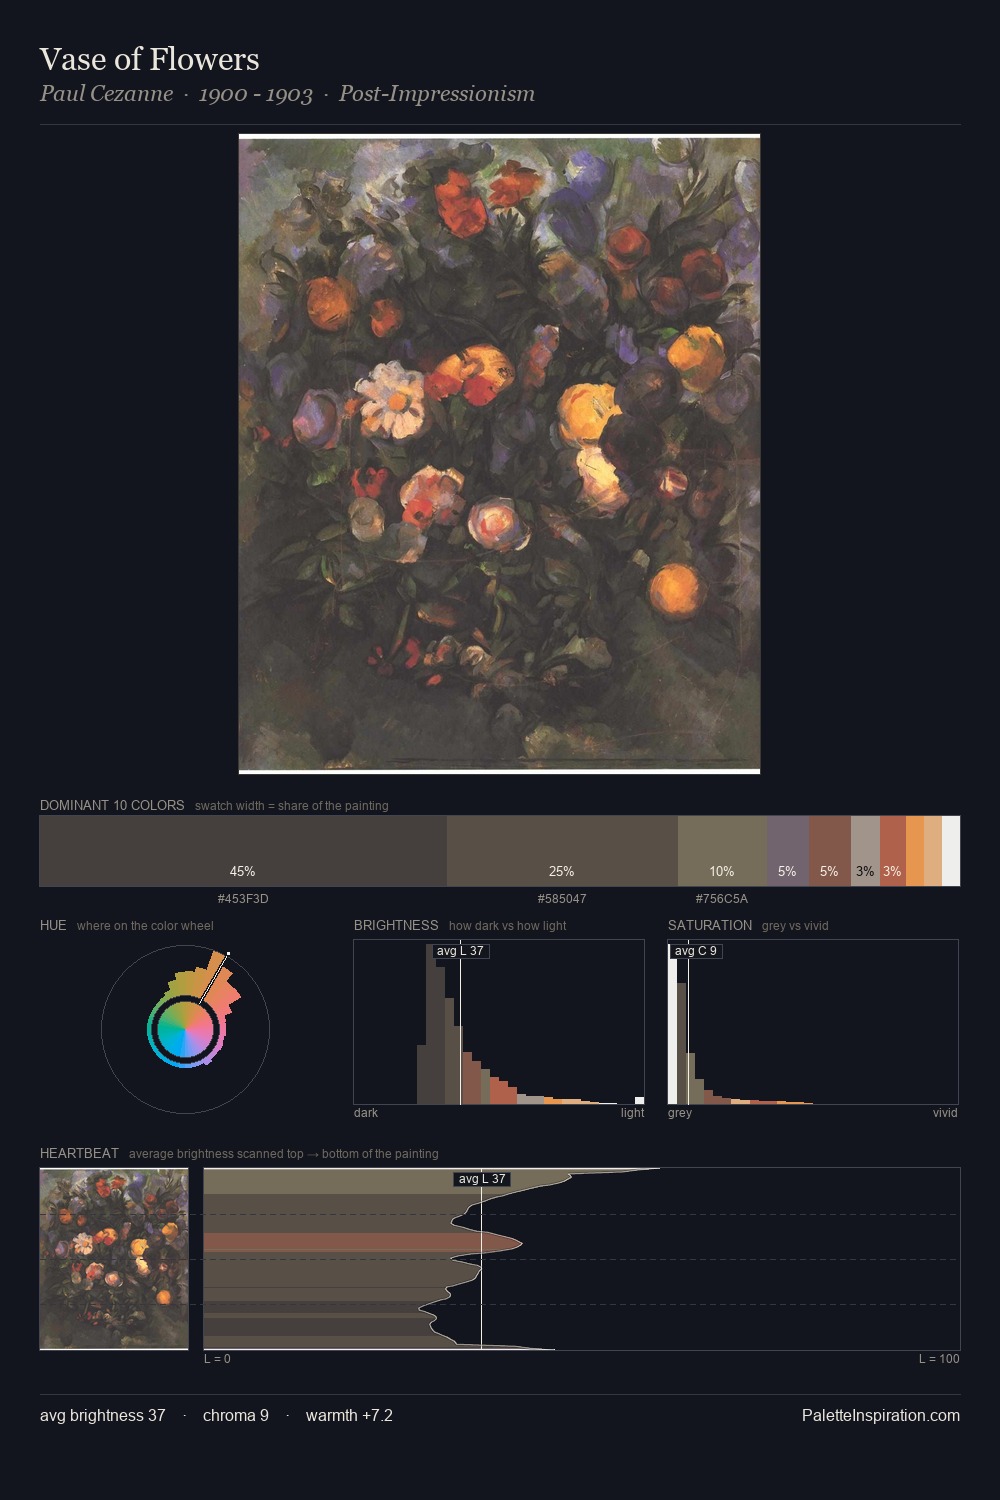The width and height of the screenshot is (1000, 1500).
Task: Click the #585047 hex code label
Action: 562,899
